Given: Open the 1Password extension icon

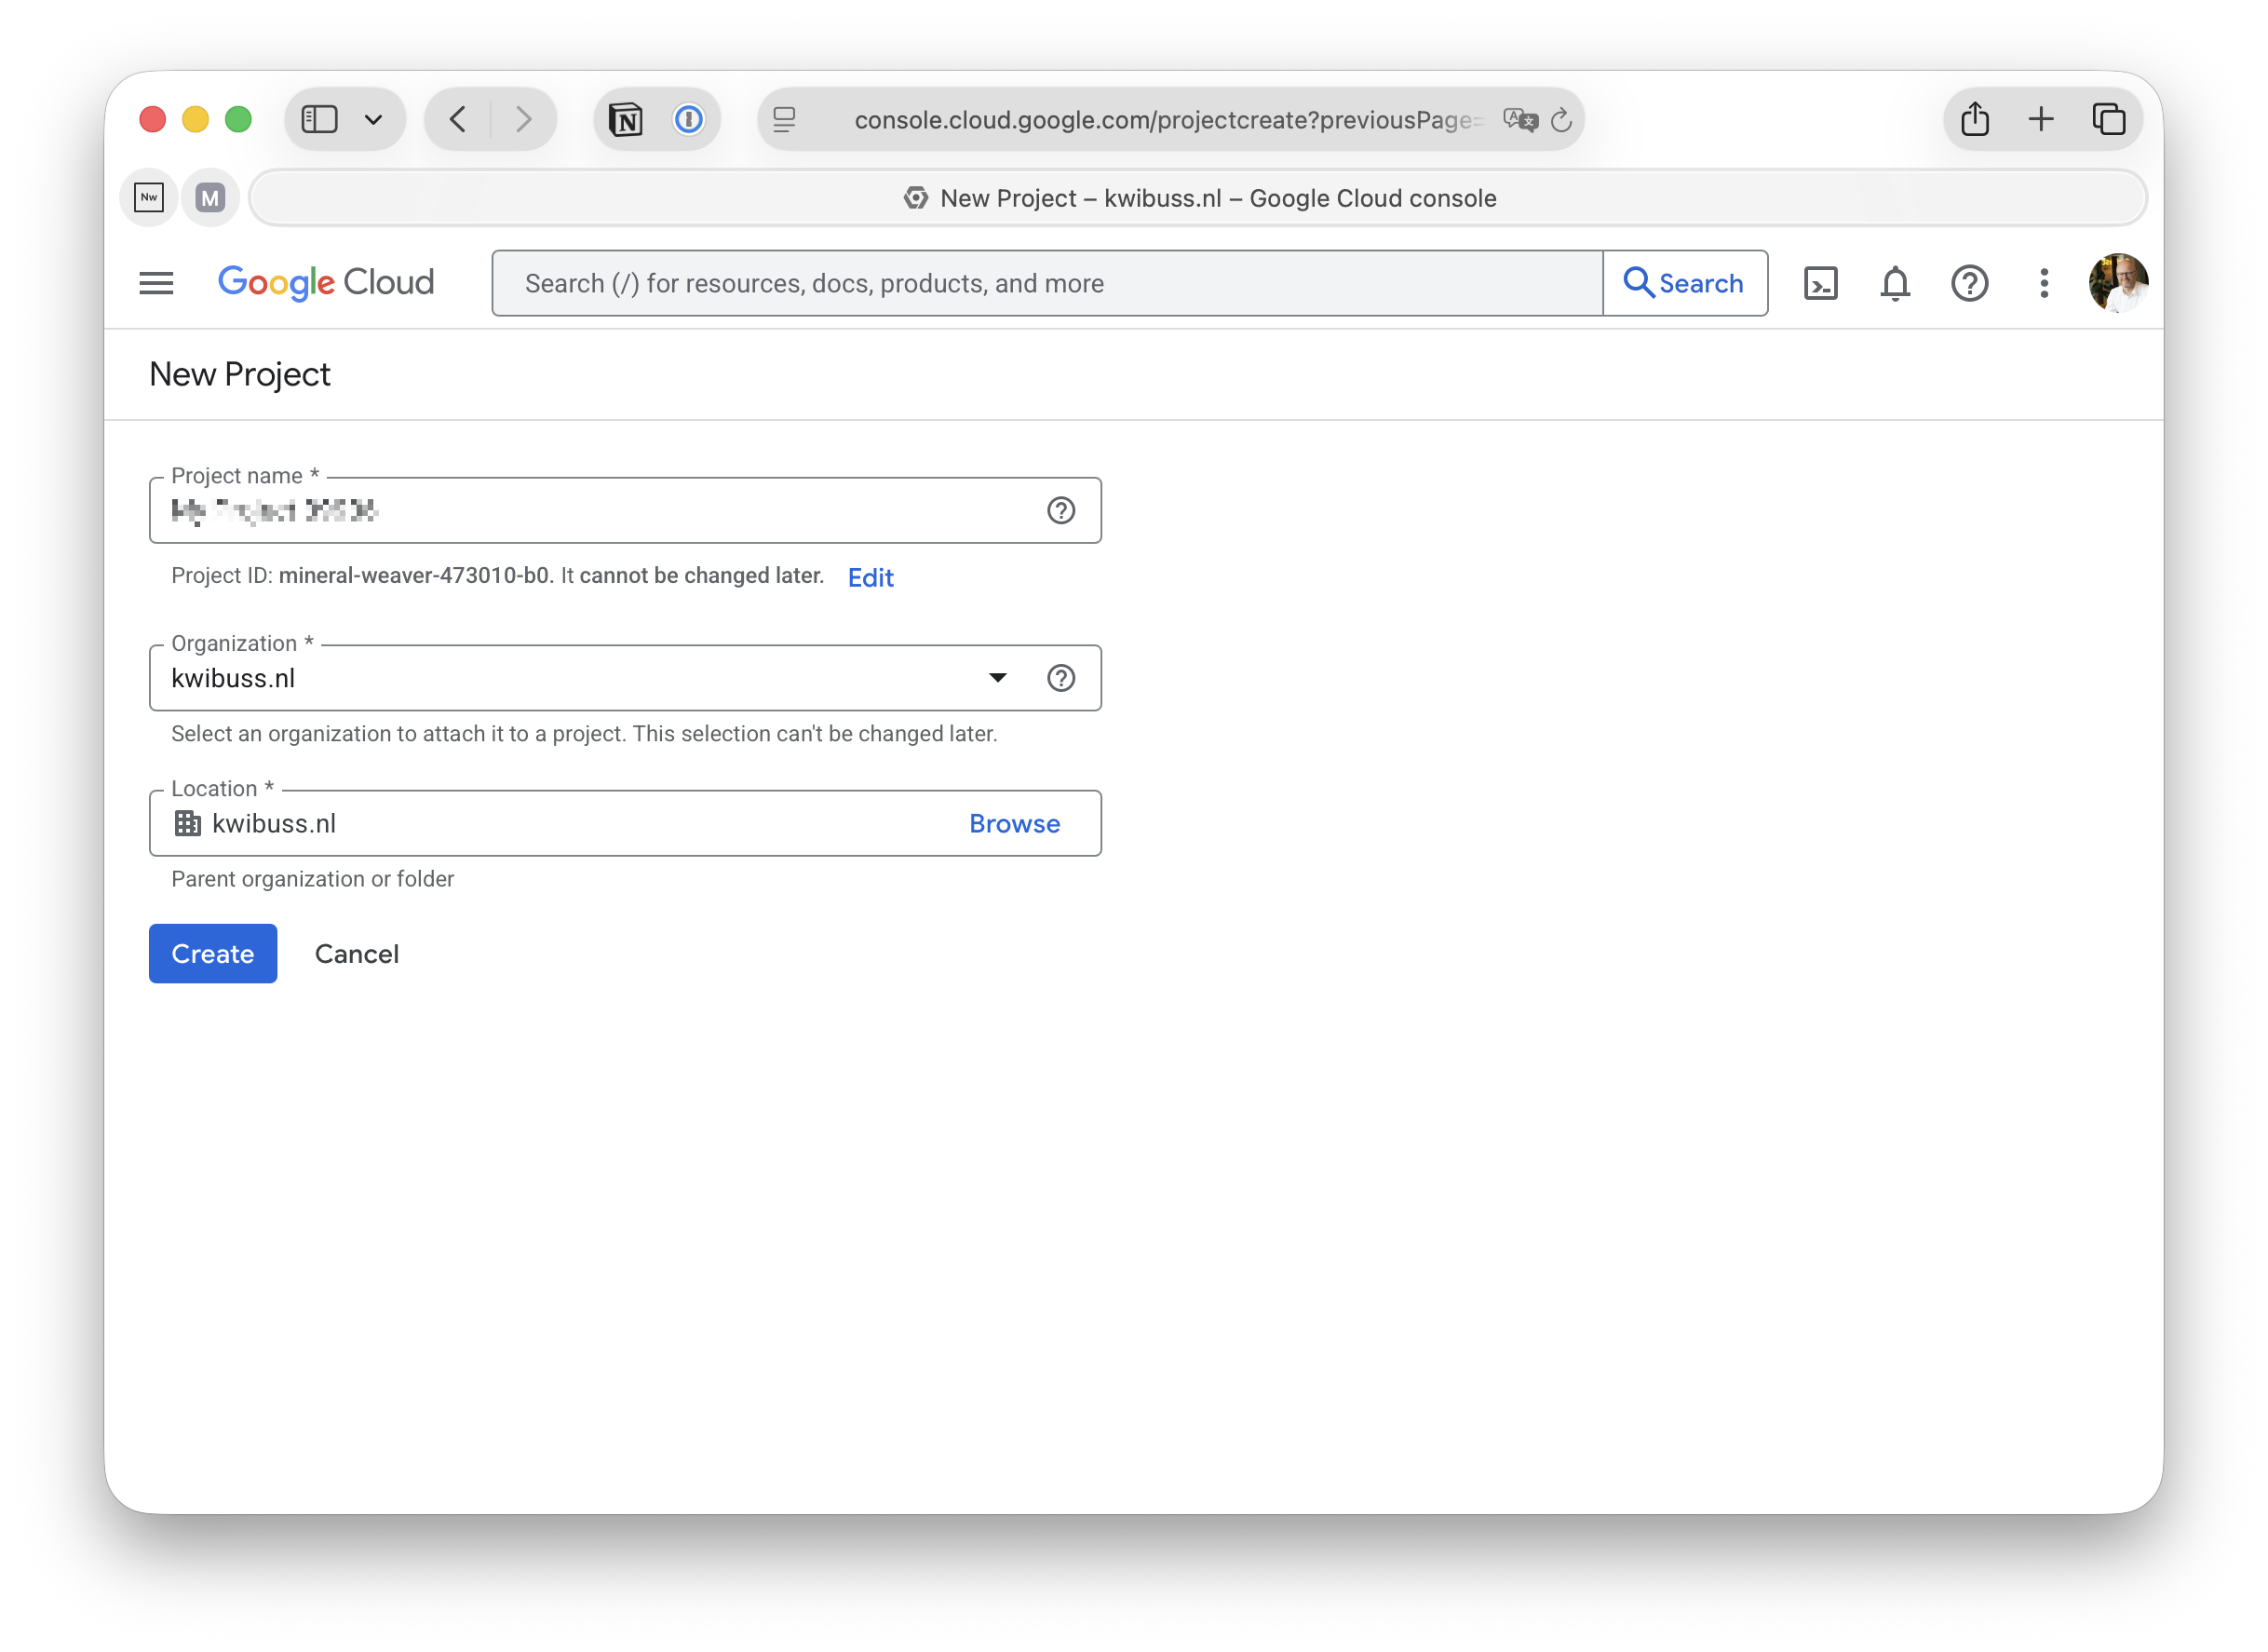Looking at the screenshot, I should pos(688,120).
